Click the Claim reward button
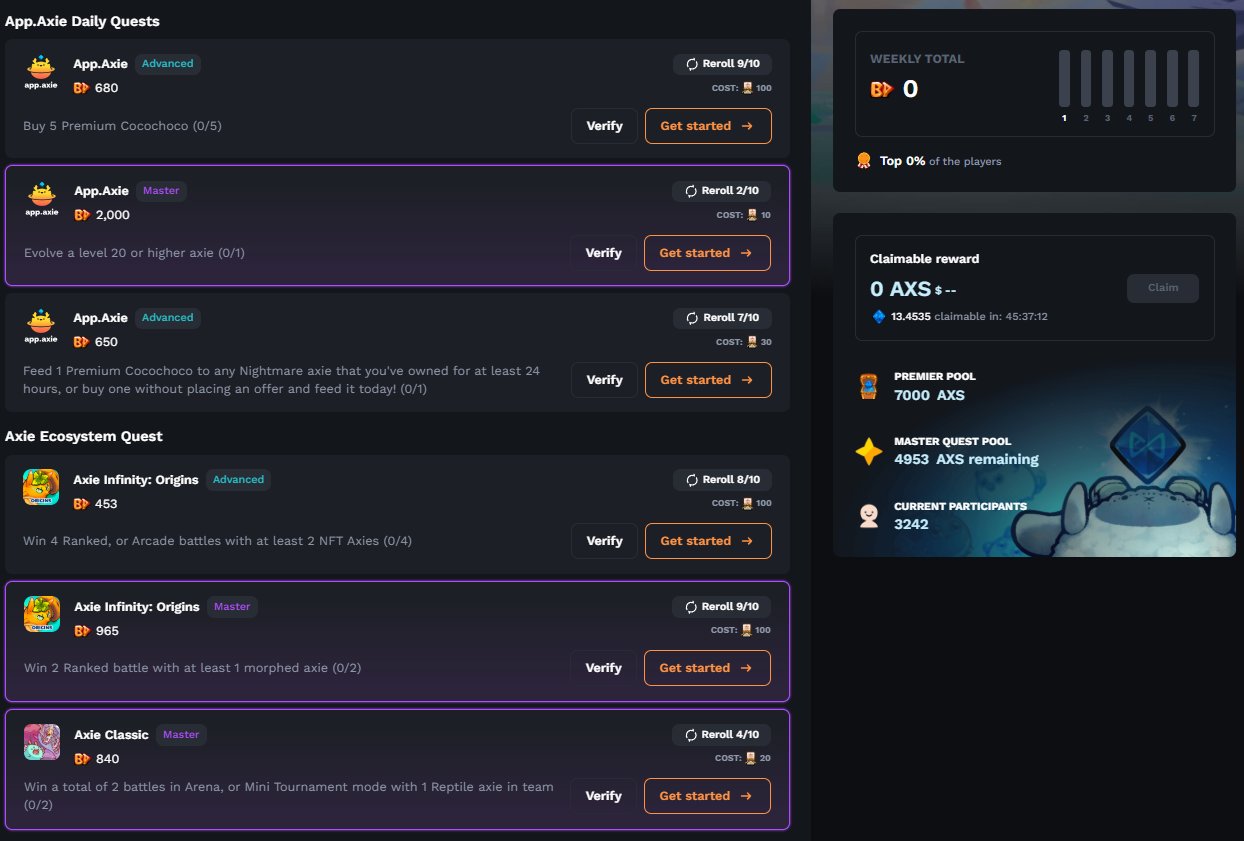 tap(1162, 288)
